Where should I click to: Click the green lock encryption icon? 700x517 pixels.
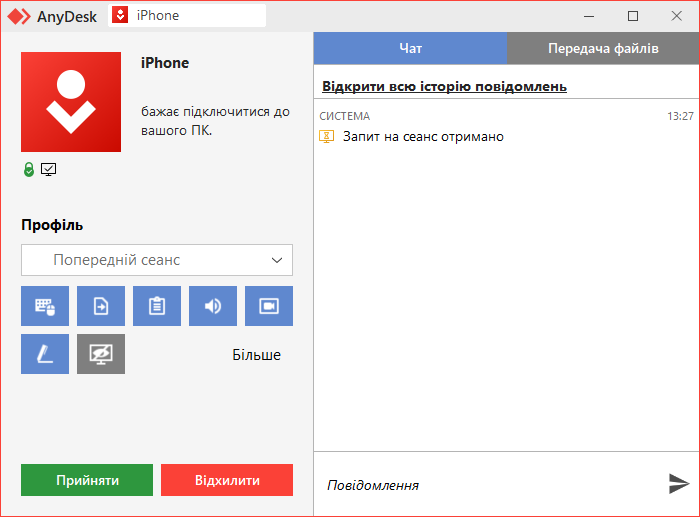pyautogui.click(x=29, y=170)
